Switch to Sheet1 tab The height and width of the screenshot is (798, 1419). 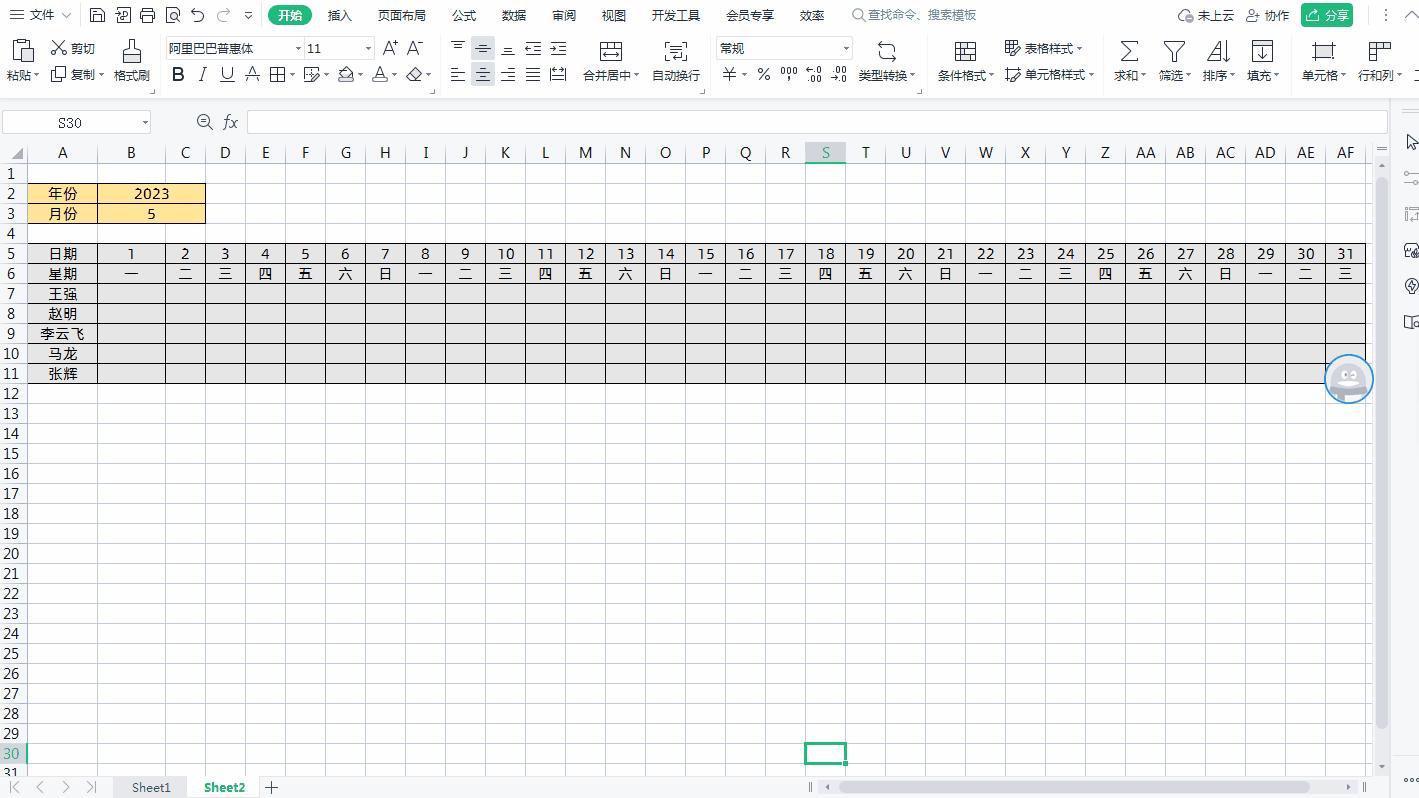151,787
